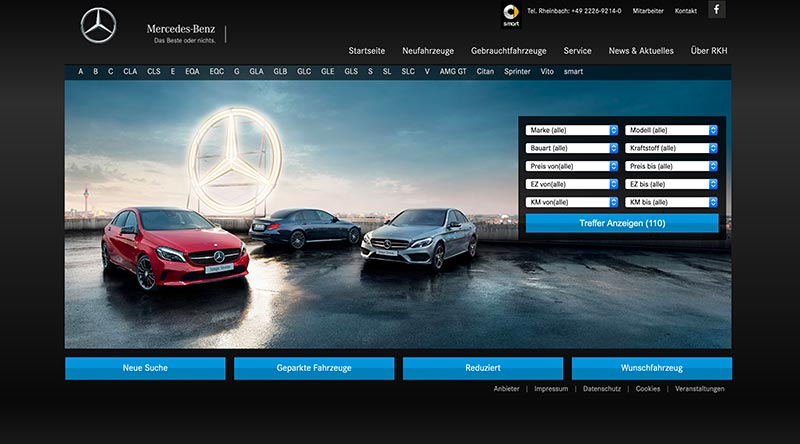Go to Startseite menu item

[367, 51]
